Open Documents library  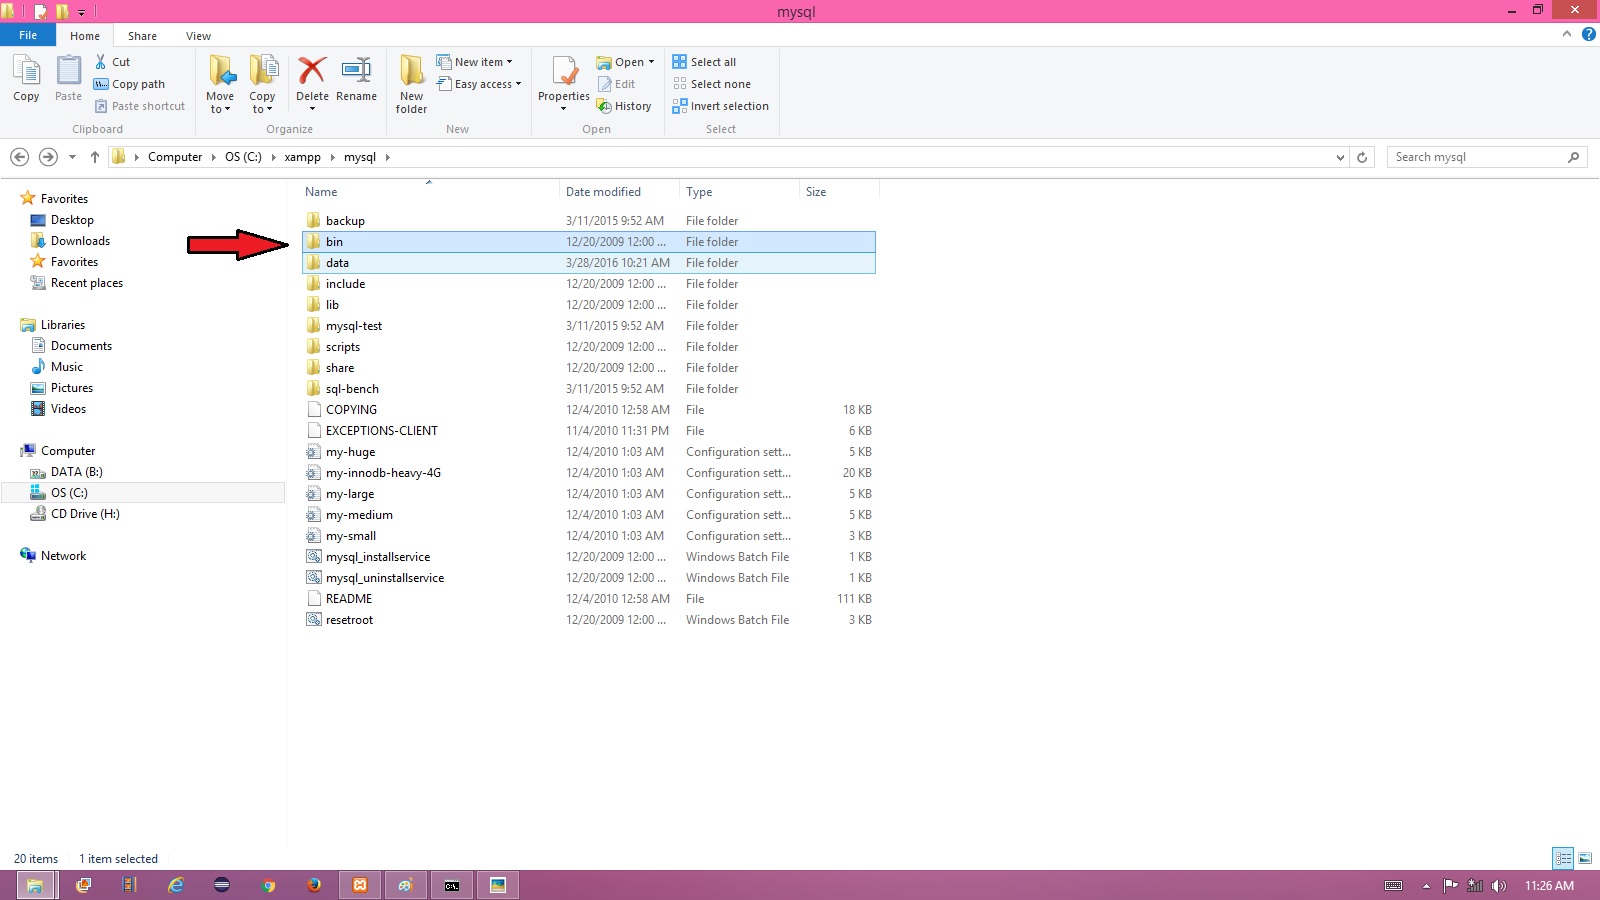[x=81, y=346]
